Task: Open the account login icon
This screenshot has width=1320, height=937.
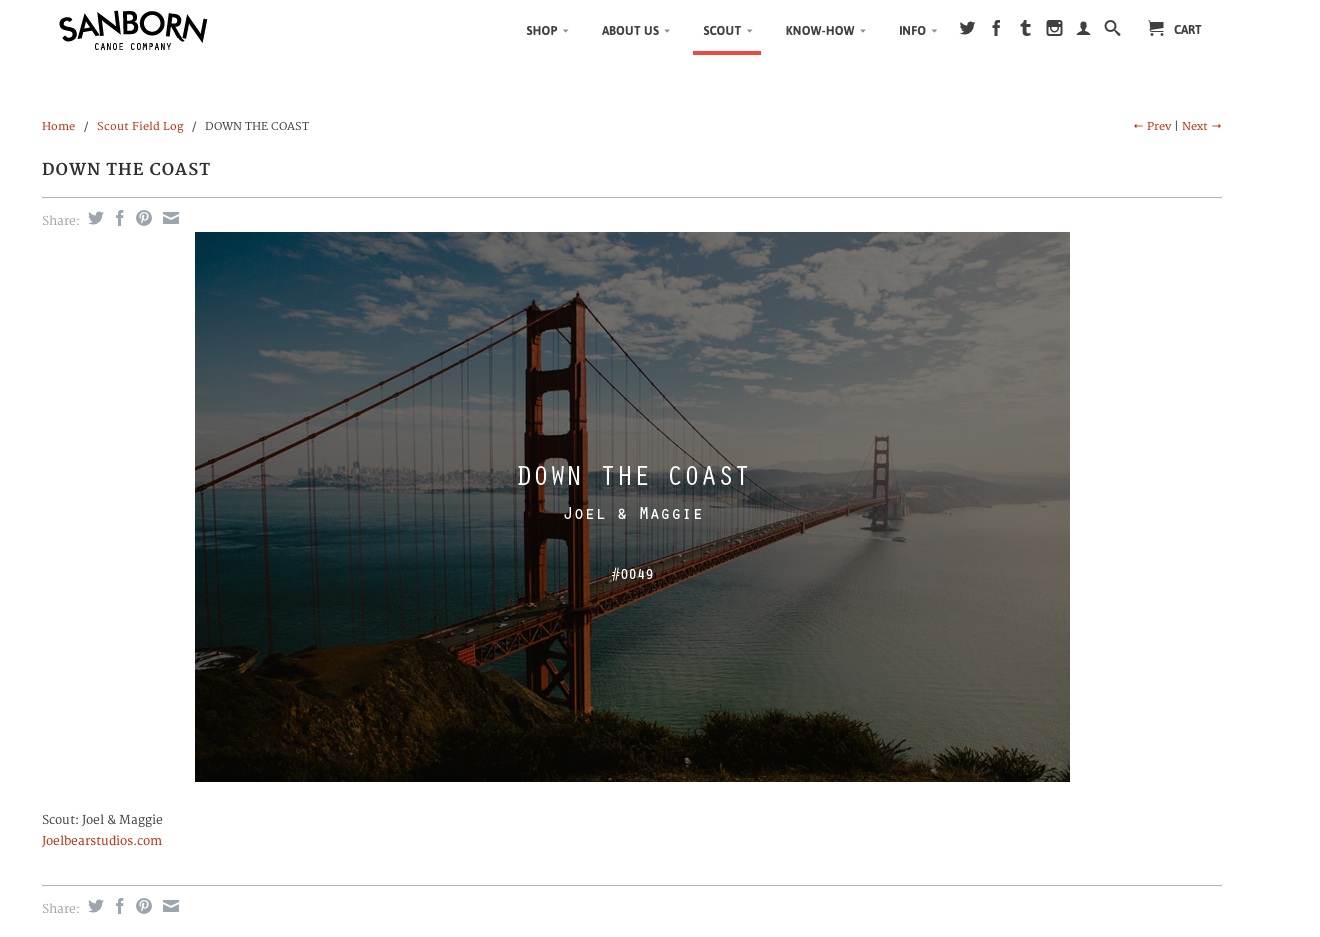Action: (x=1083, y=29)
